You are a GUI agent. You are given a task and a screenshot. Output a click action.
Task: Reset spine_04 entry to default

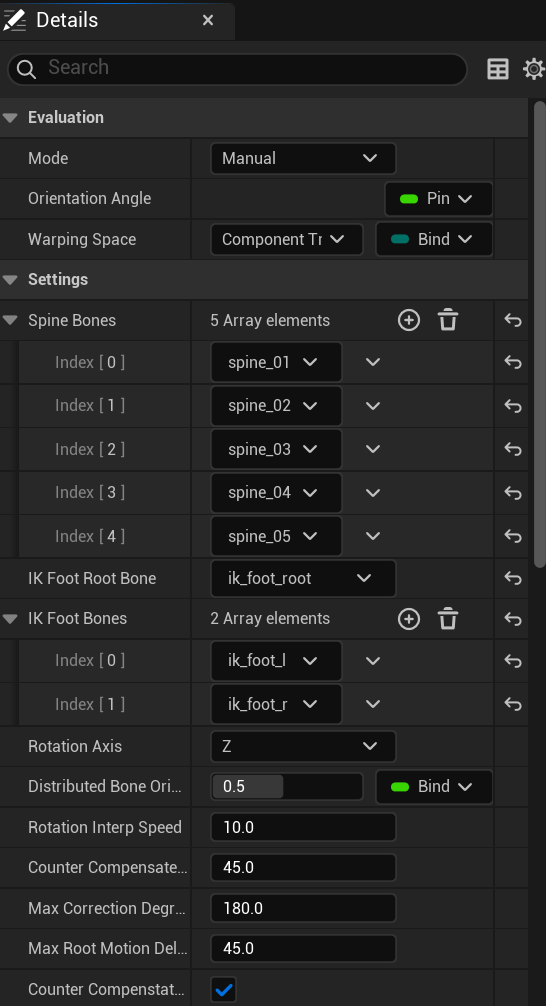[x=513, y=493]
